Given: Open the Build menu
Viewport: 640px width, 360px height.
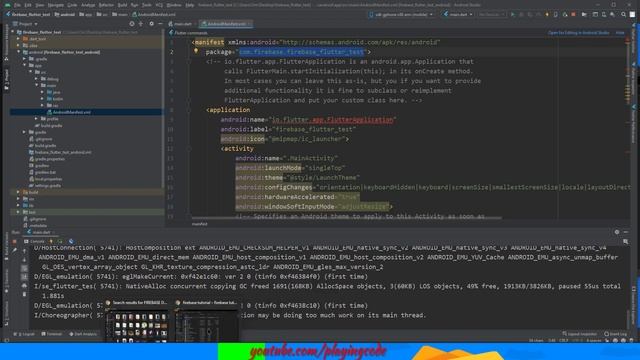Looking at the screenshot, I should click(x=122, y=5).
